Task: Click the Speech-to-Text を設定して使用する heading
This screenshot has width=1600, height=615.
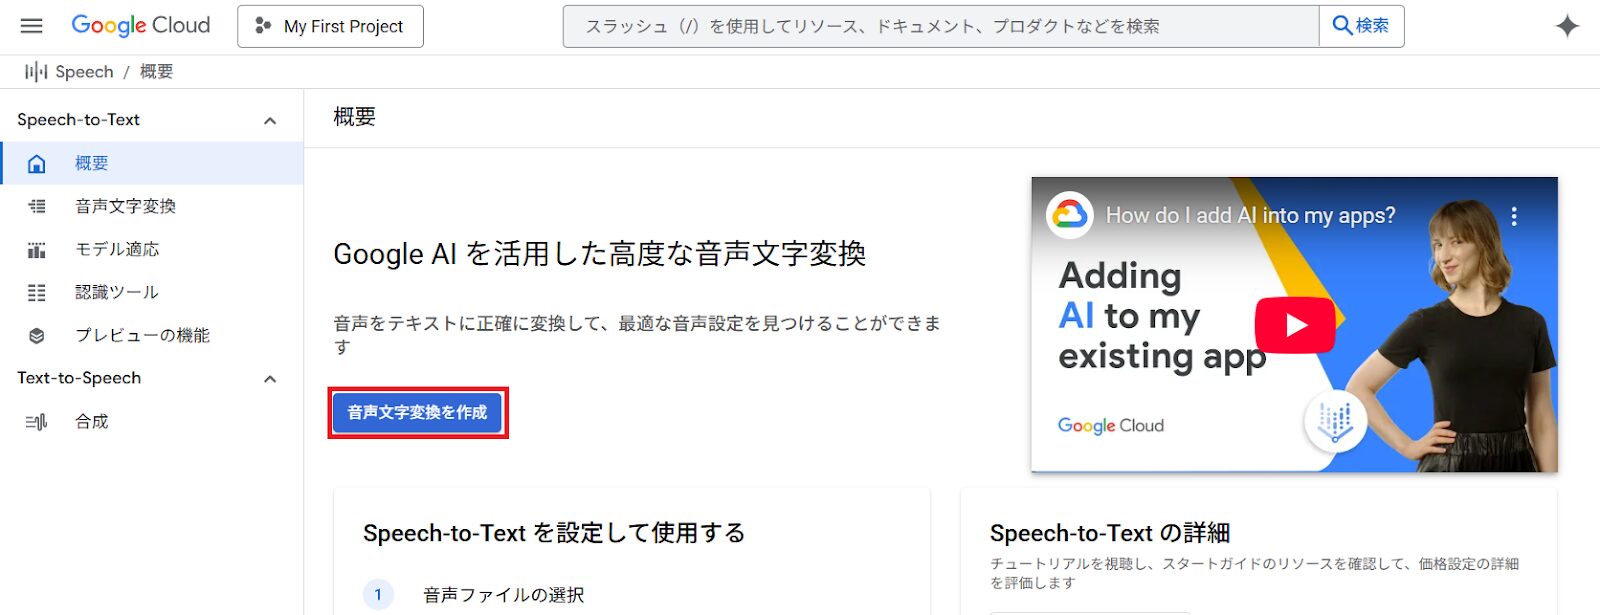Action: click(x=554, y=533)
